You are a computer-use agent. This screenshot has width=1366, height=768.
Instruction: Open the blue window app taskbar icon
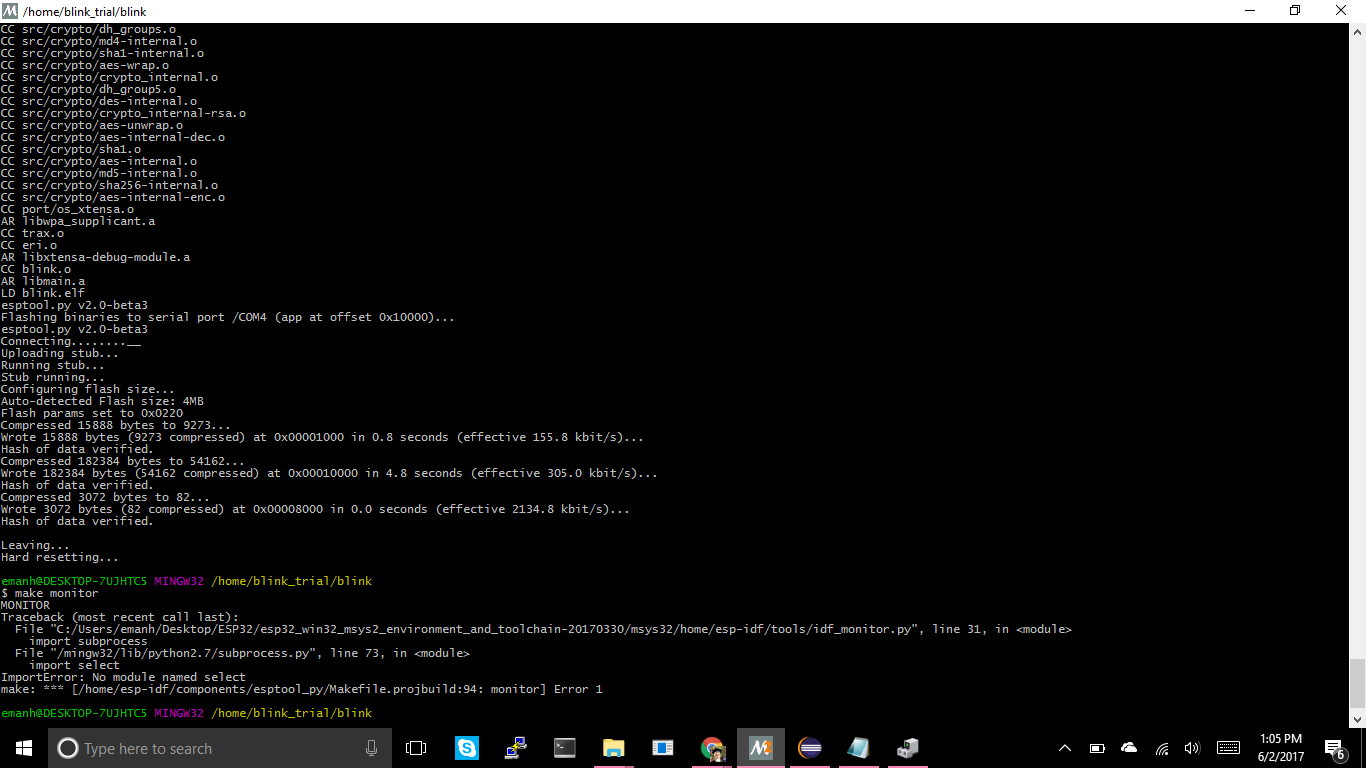[663, 748]
